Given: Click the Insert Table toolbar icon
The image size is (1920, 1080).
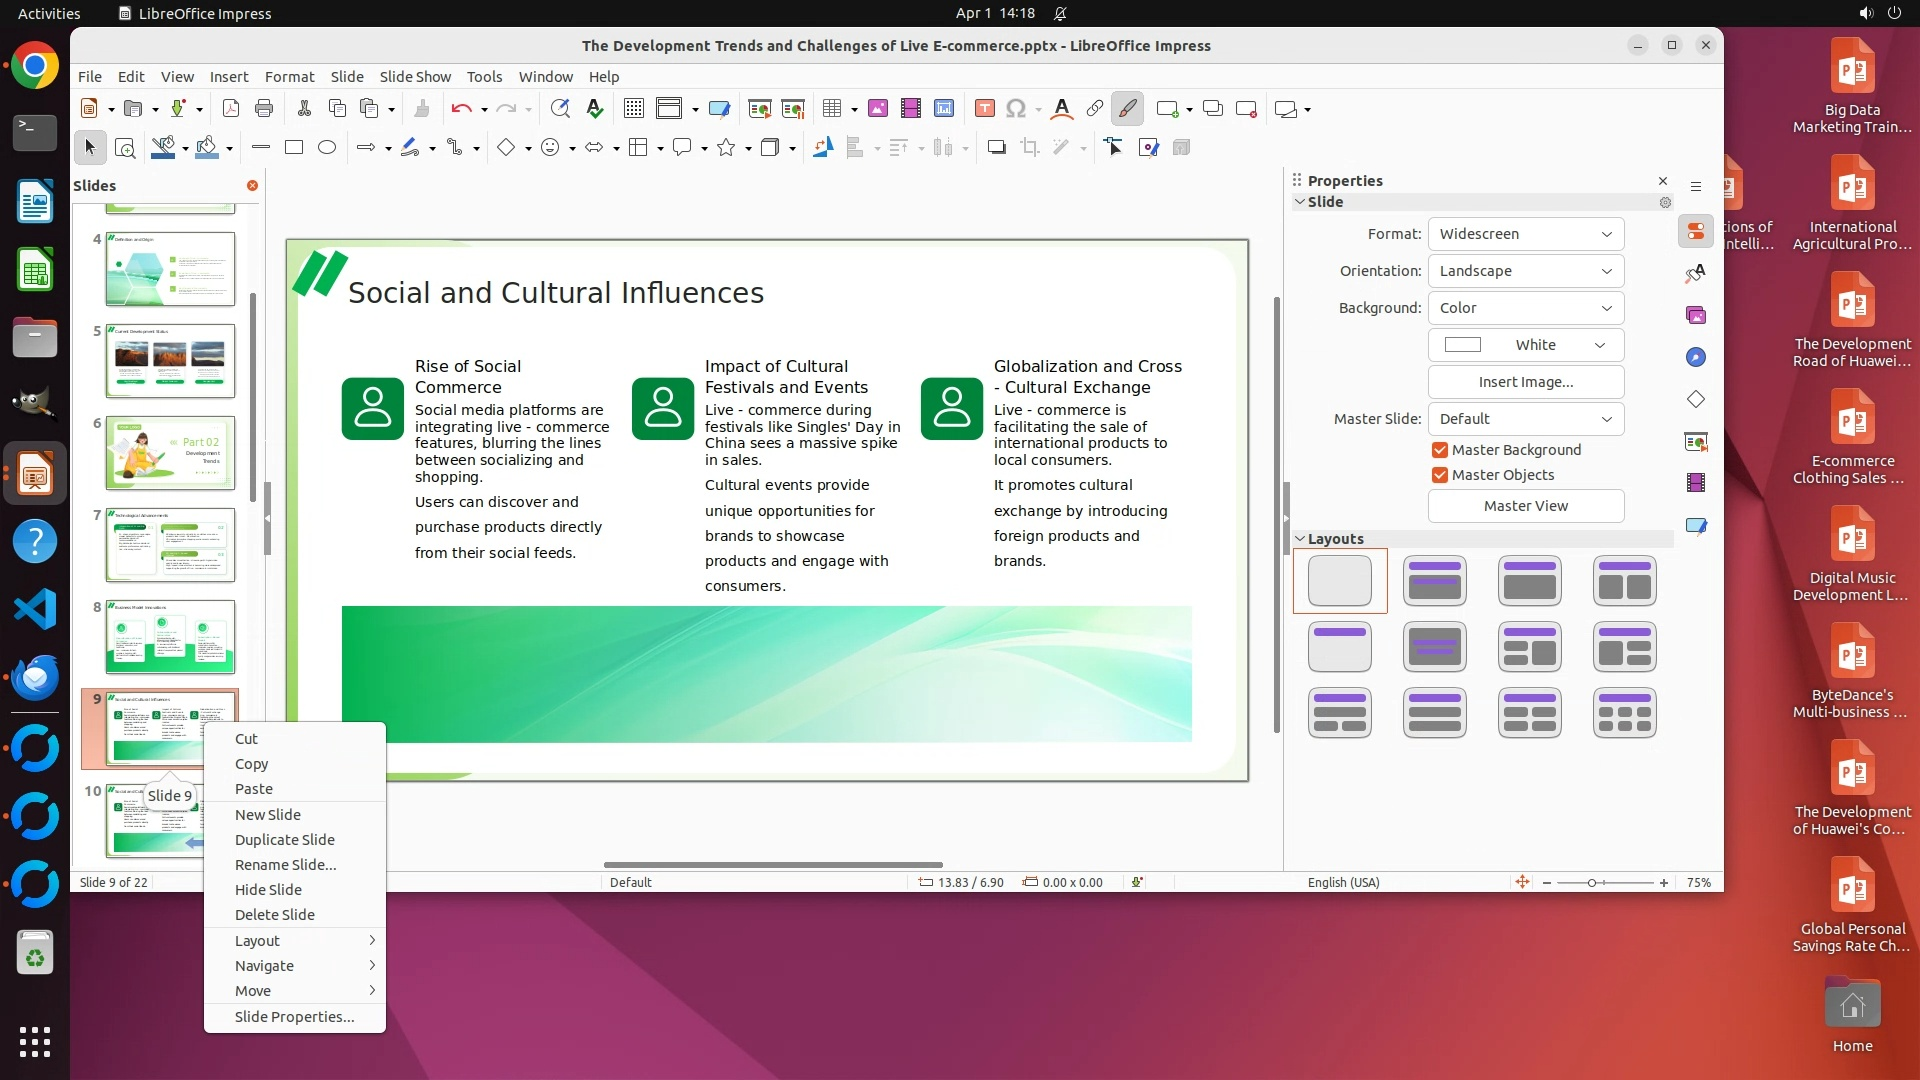Looking at the screenshot, I should coord(831,109).
